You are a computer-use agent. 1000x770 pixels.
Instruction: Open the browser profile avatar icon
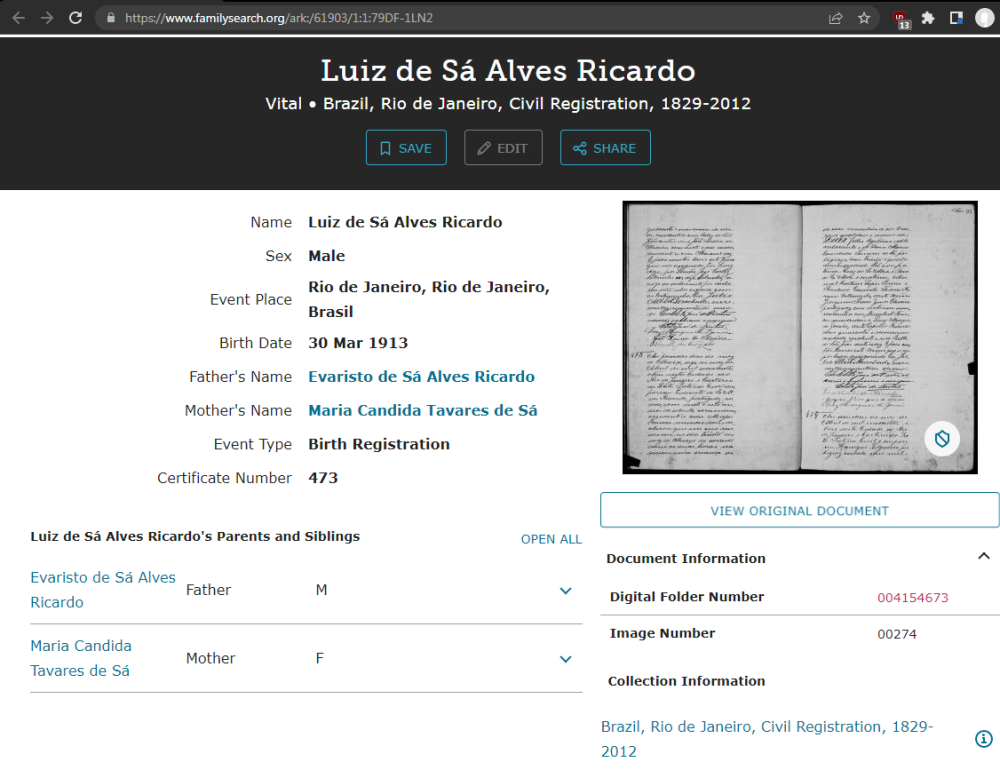(985, 17)
